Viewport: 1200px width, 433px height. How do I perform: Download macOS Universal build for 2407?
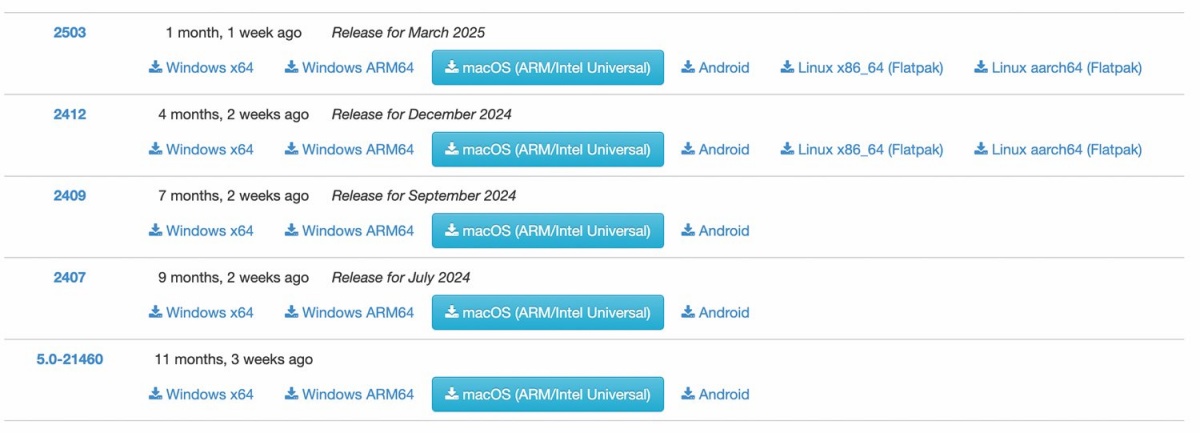[x=548, y=312]
